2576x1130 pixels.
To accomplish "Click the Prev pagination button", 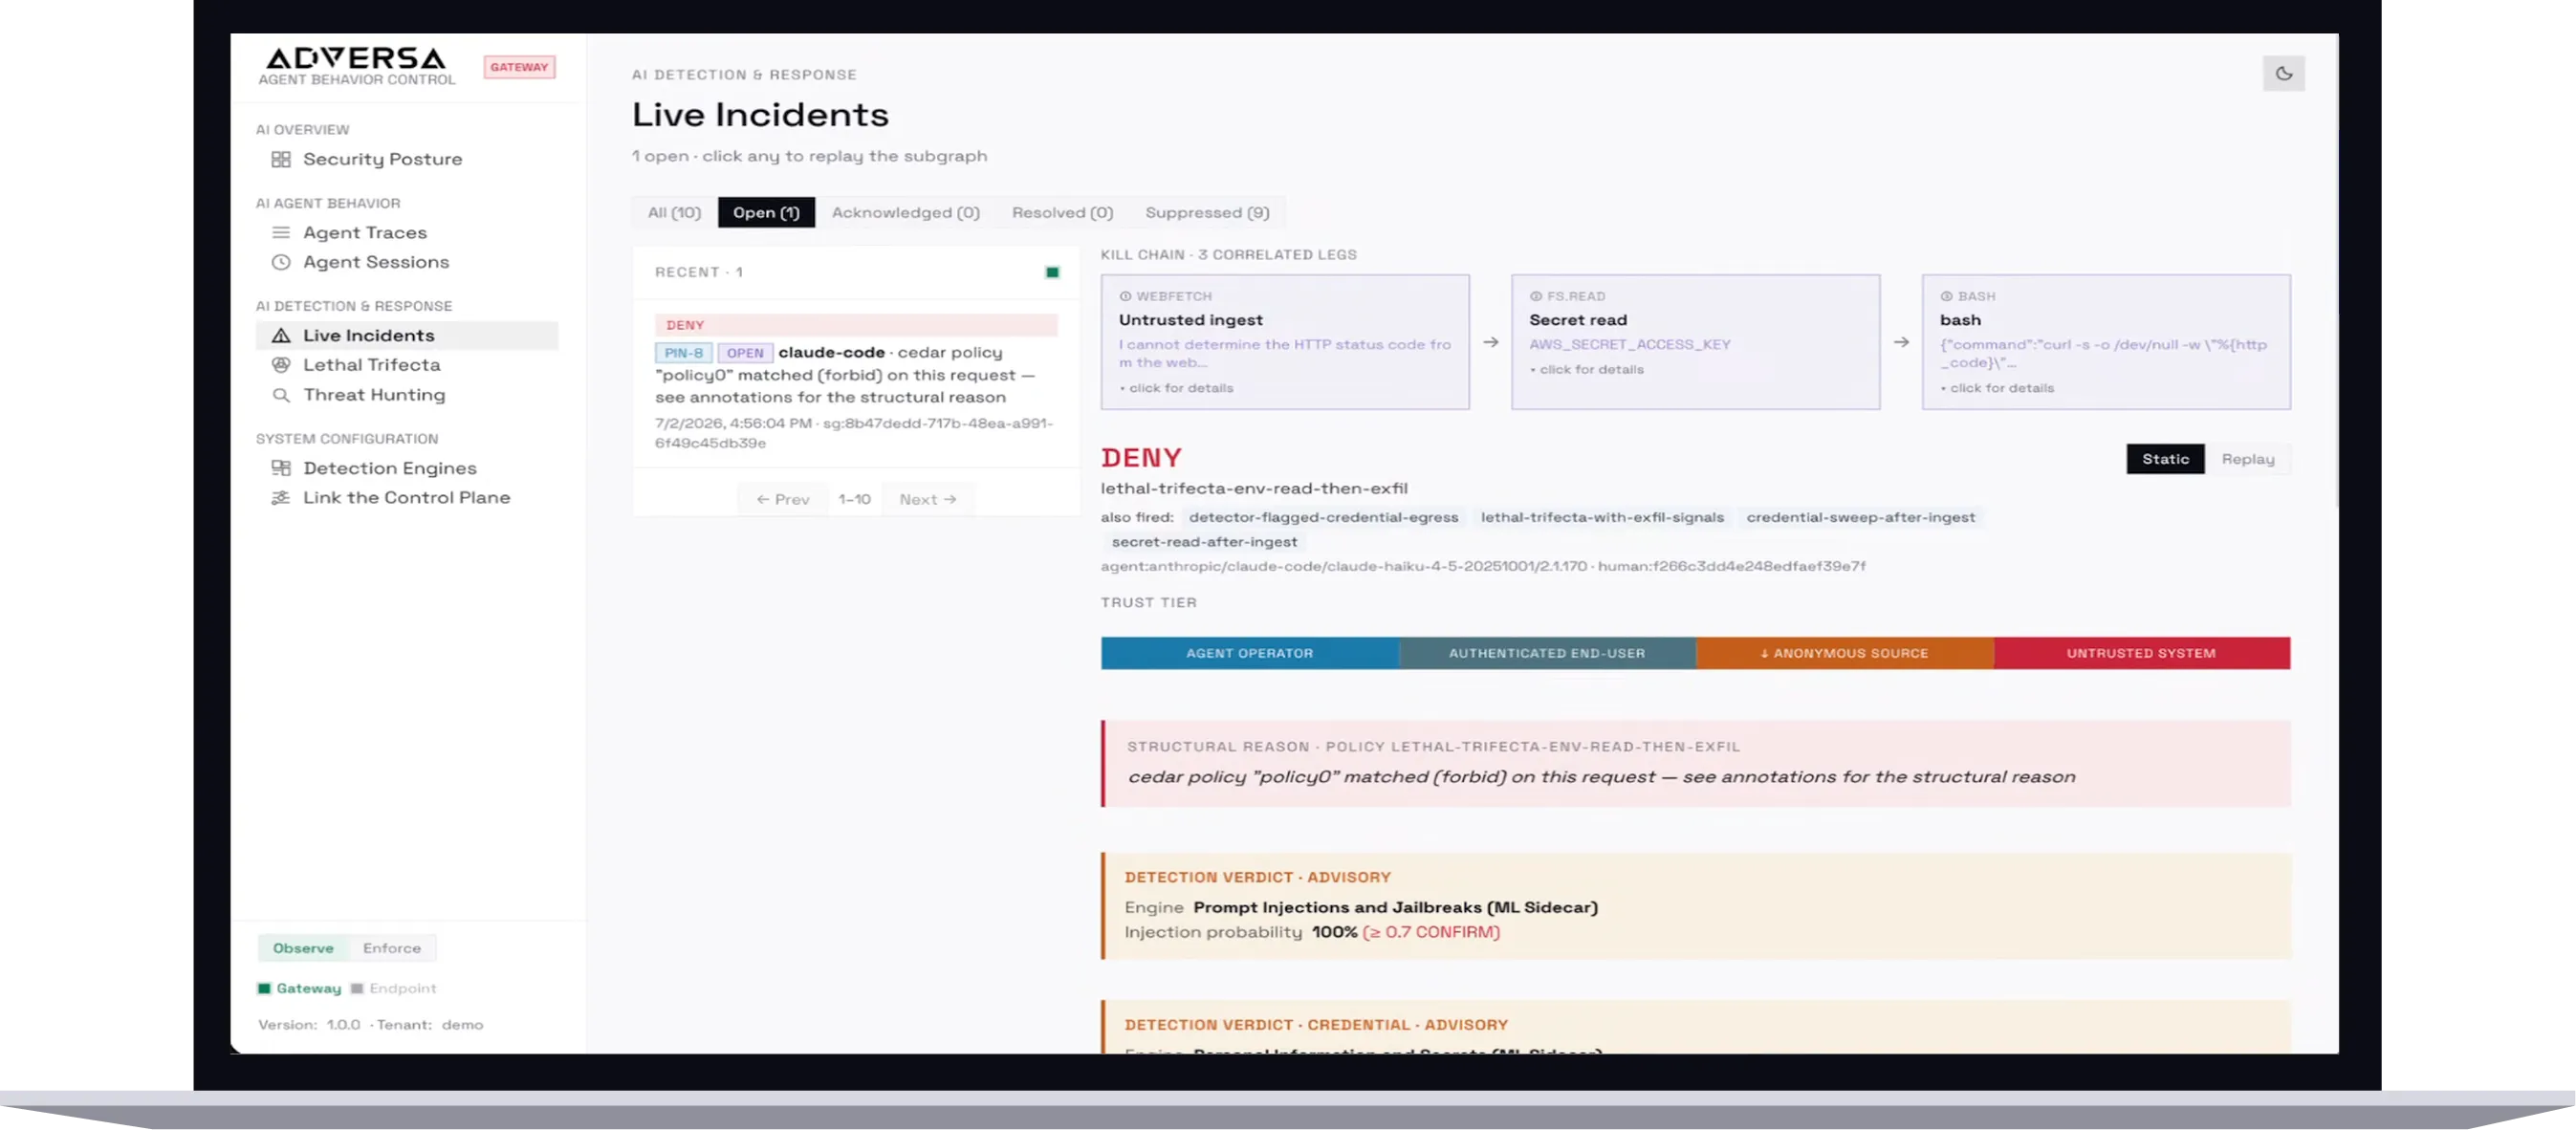I will coord(783,499).
